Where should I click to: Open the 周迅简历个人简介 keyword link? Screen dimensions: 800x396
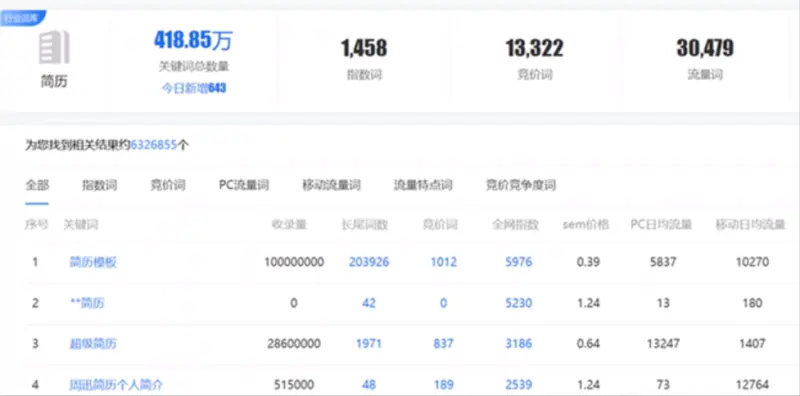click(x=116, y=384)
